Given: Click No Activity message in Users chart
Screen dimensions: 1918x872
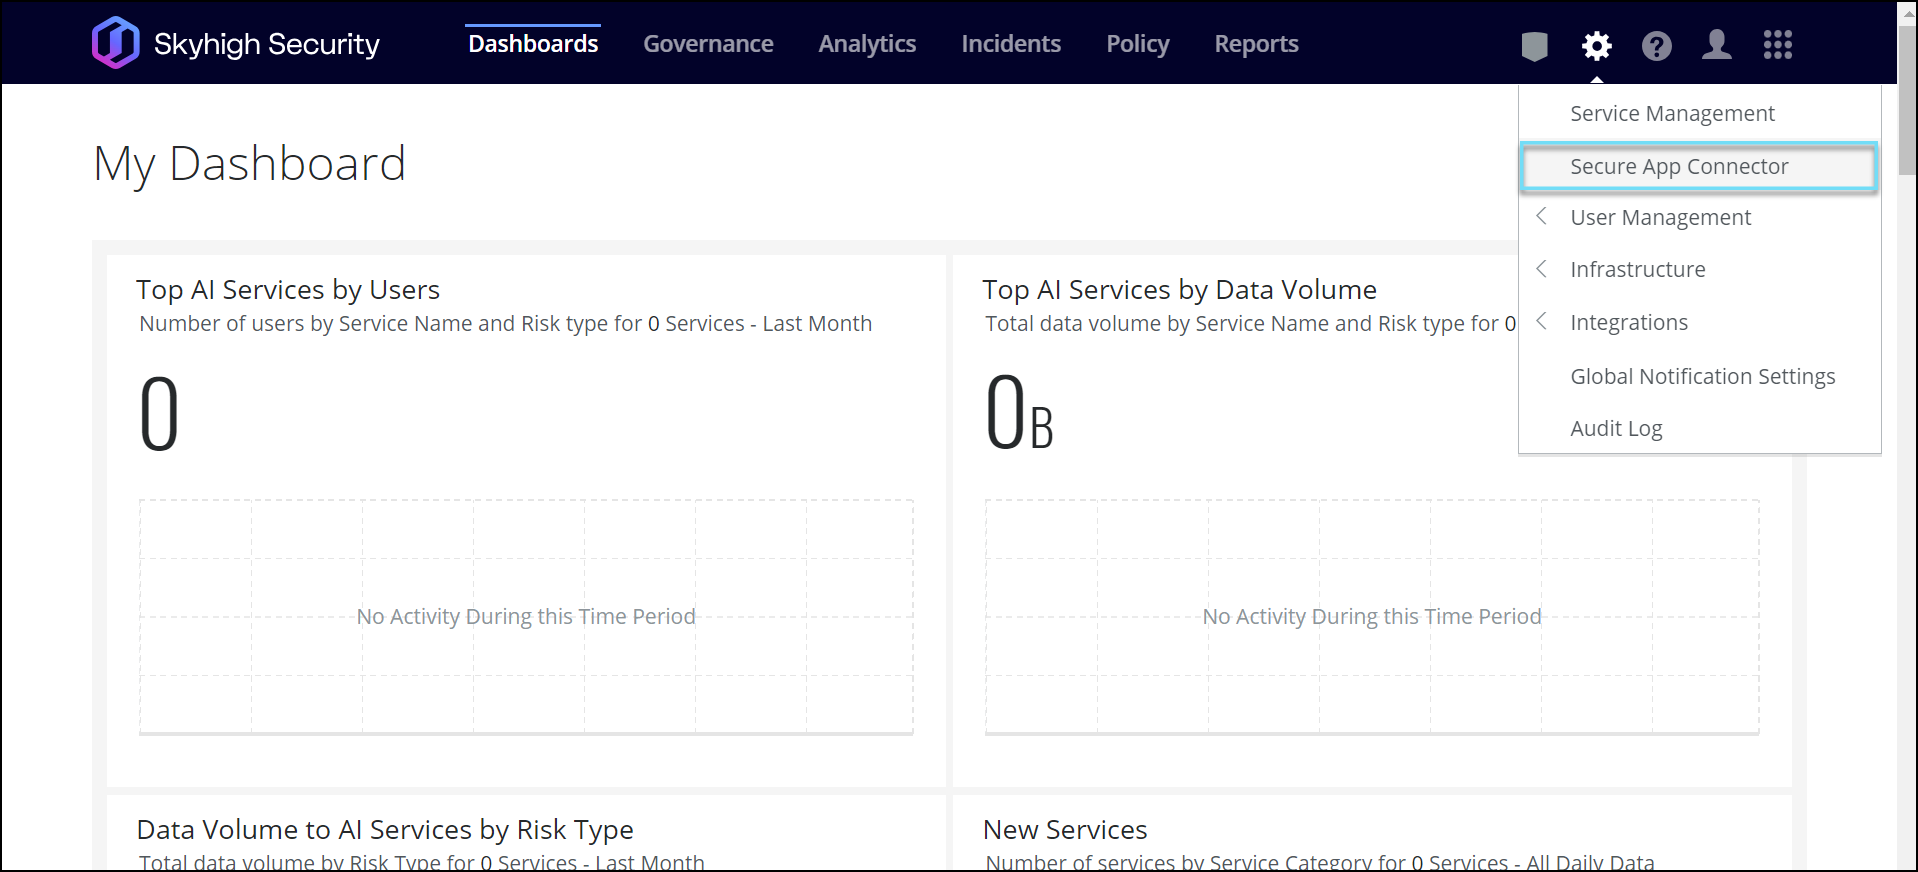Looking at the screenshot, I should (x=526, y=617).
